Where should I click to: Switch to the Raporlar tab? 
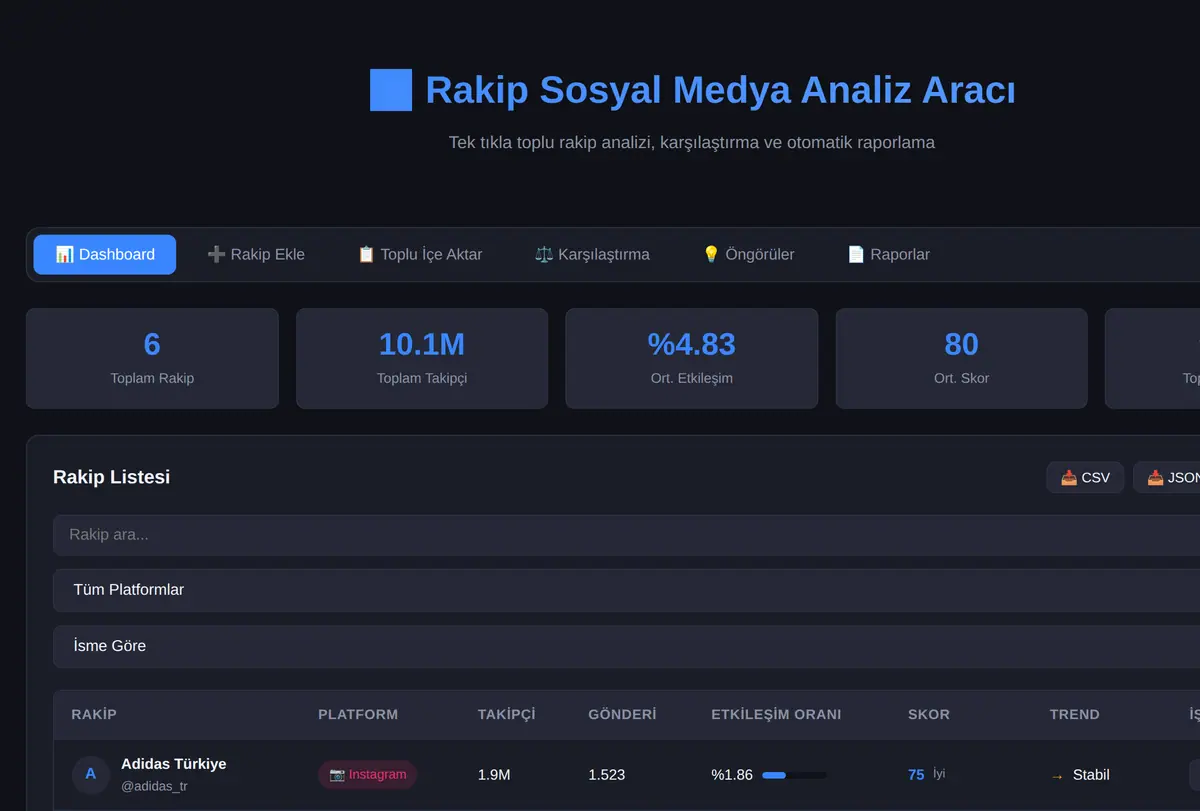[x=889, y=254]
